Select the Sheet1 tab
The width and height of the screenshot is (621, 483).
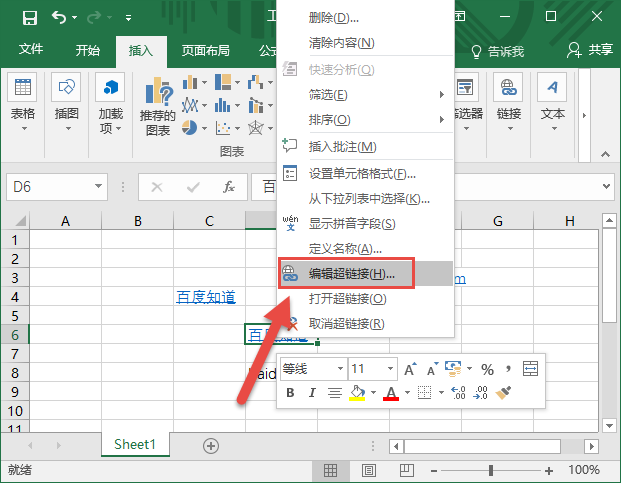coord(135,444)
